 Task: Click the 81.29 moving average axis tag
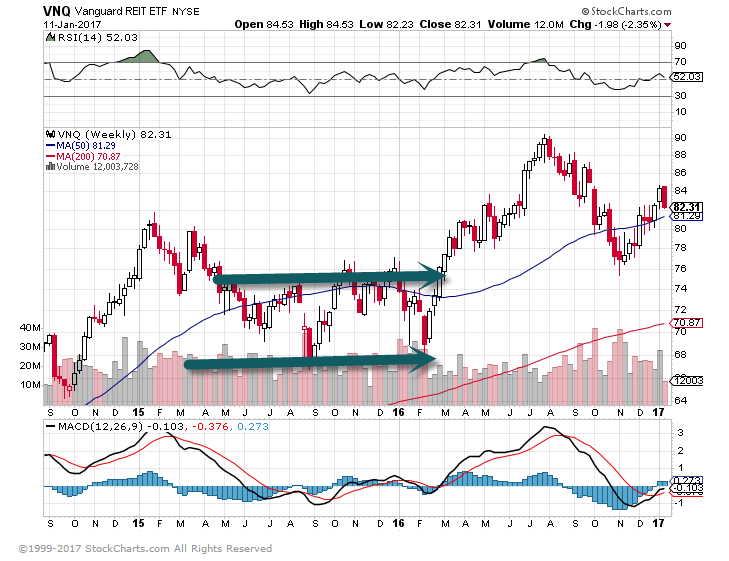686,216
